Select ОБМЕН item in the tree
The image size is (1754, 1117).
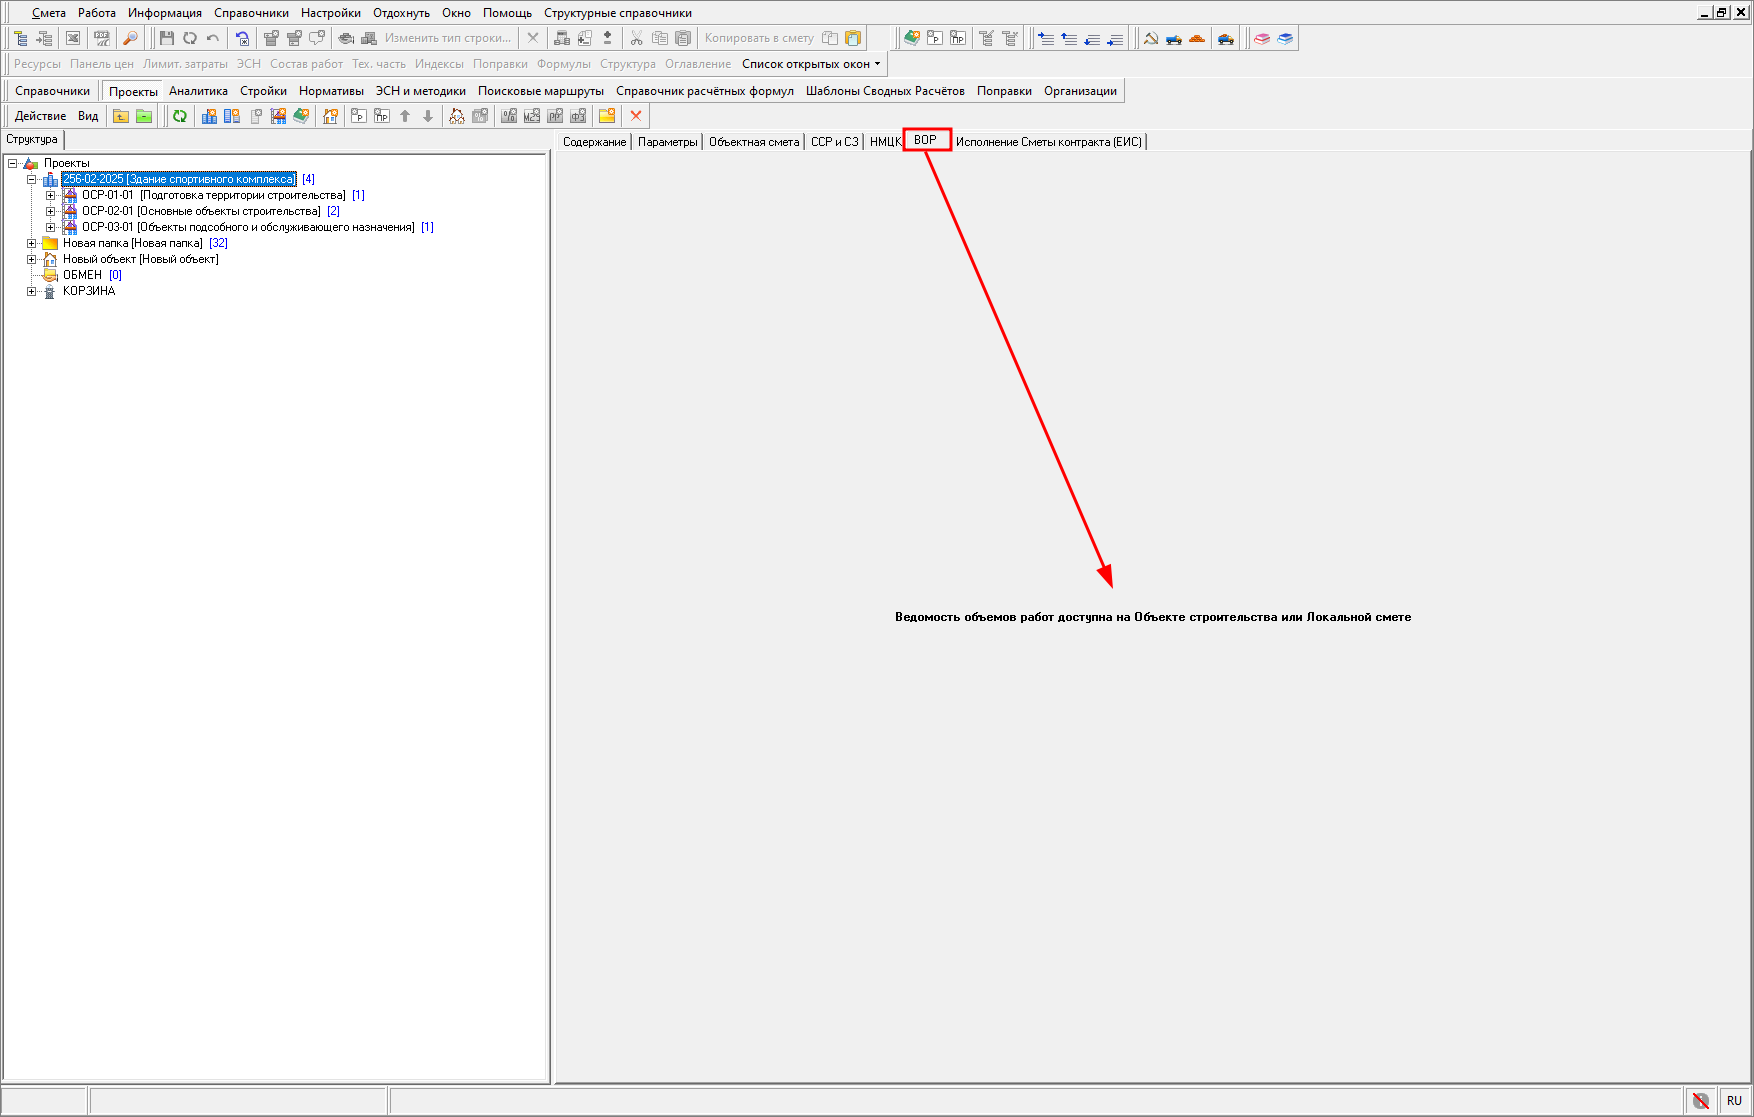[82, 275]
